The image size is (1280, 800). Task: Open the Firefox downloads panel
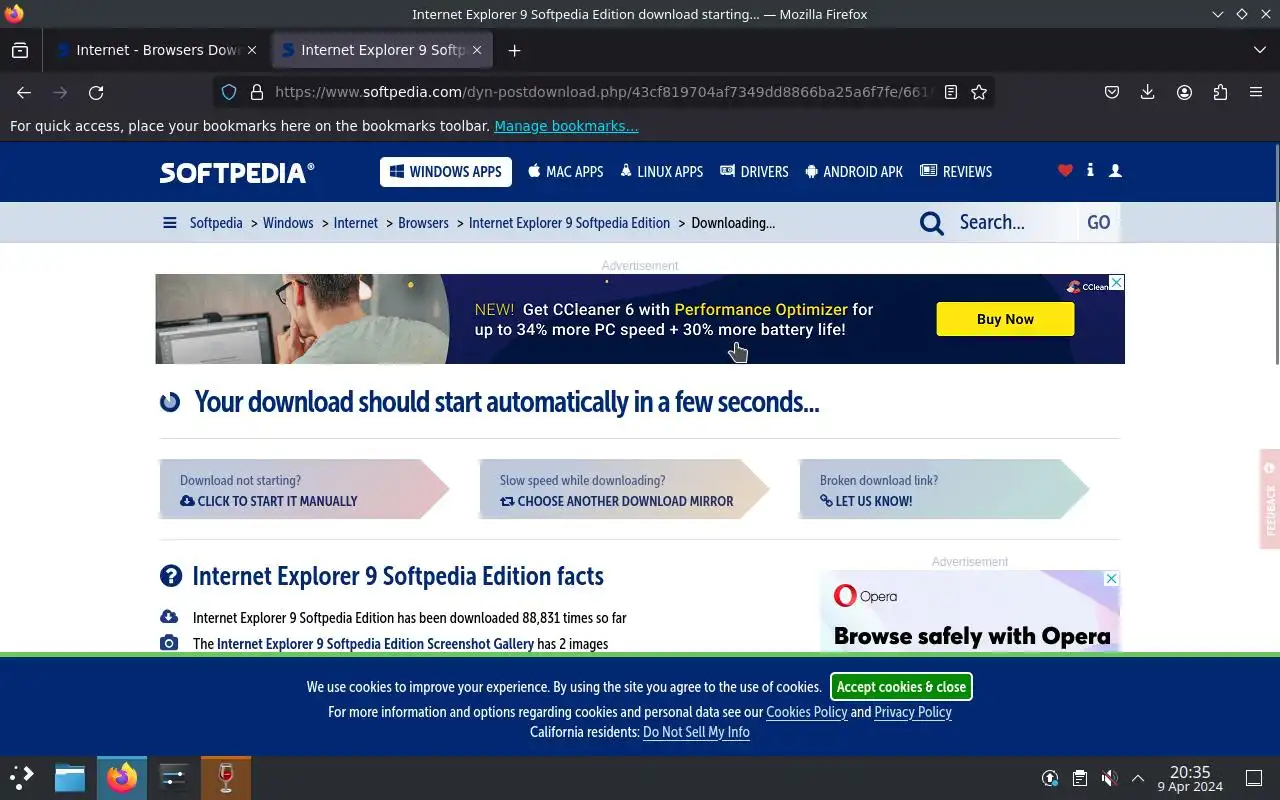tap(1147, 92)
